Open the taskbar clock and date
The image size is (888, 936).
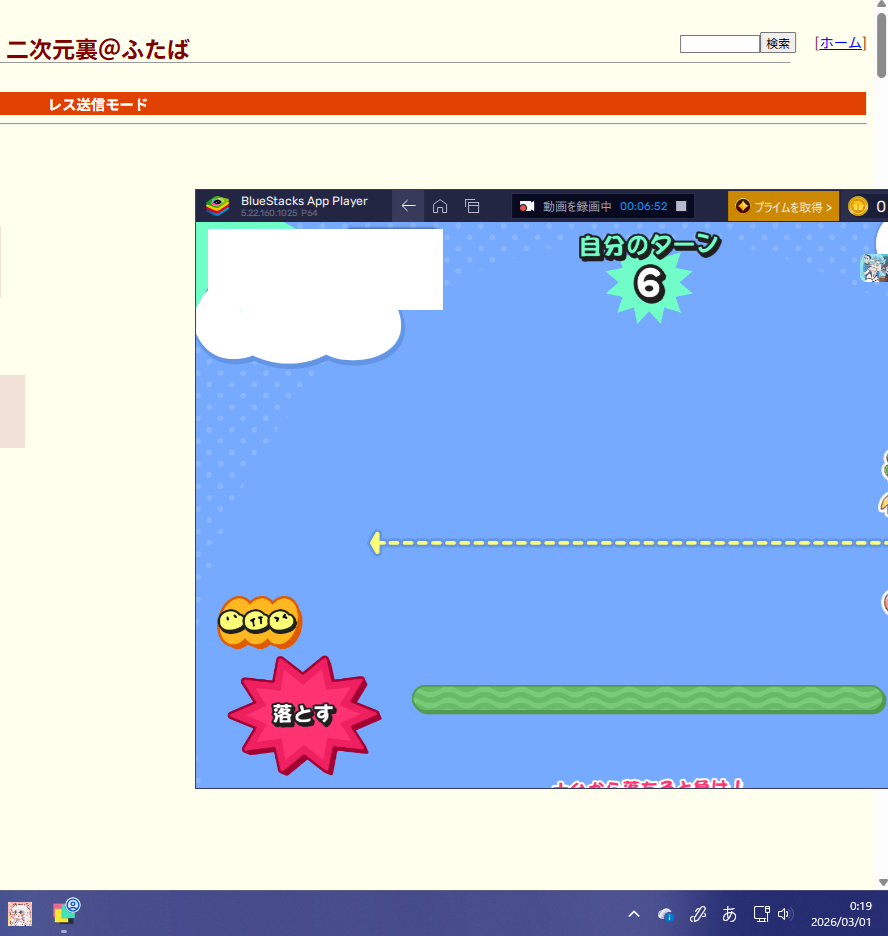(840, 914)
